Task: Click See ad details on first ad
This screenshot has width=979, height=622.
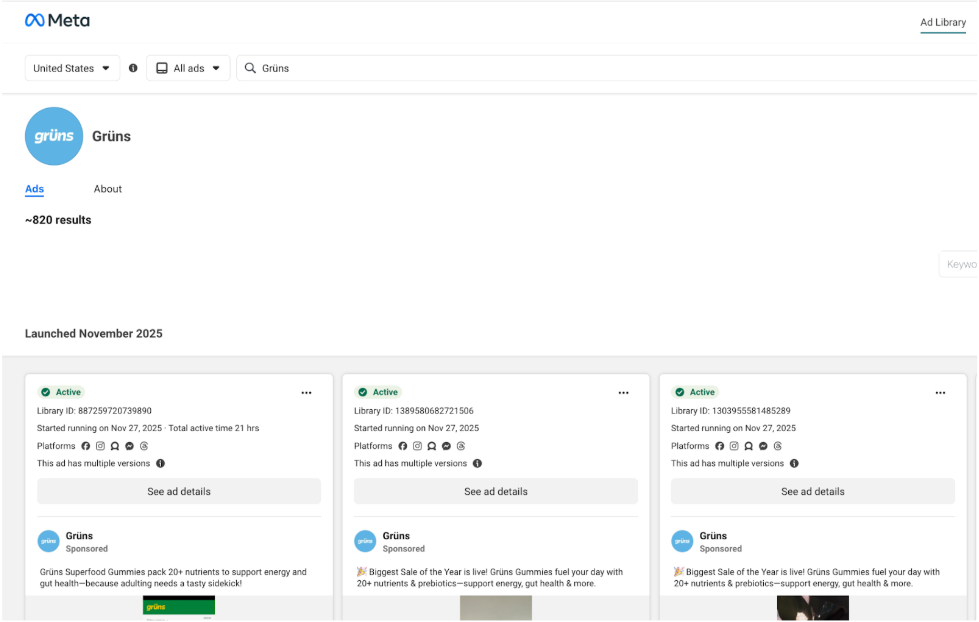Action: click(x=179, y=491)
